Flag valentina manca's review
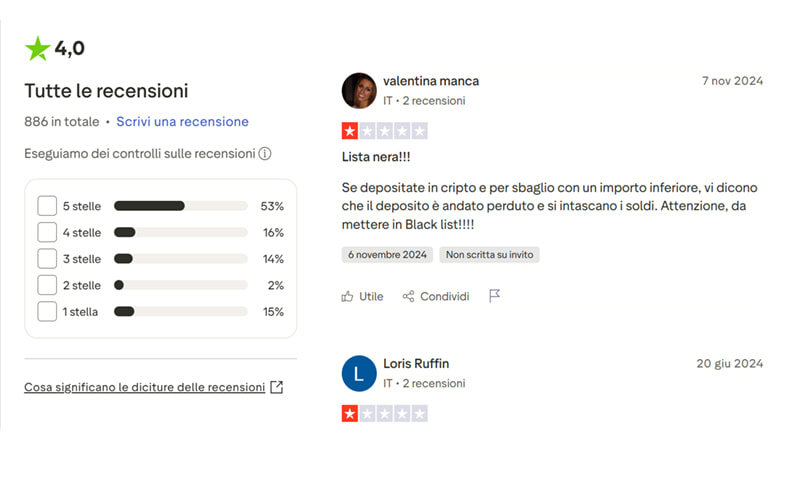The width and height of the screenshot is (790, 499). point(494,296)
